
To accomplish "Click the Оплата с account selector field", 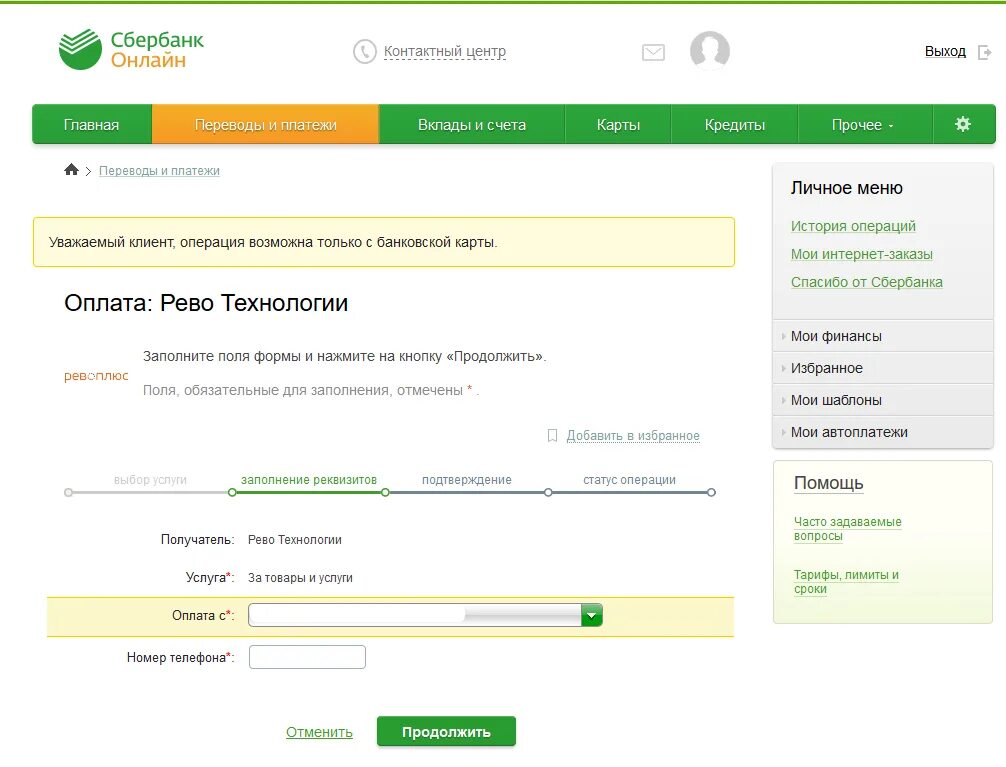I will (x=425, y=615).
